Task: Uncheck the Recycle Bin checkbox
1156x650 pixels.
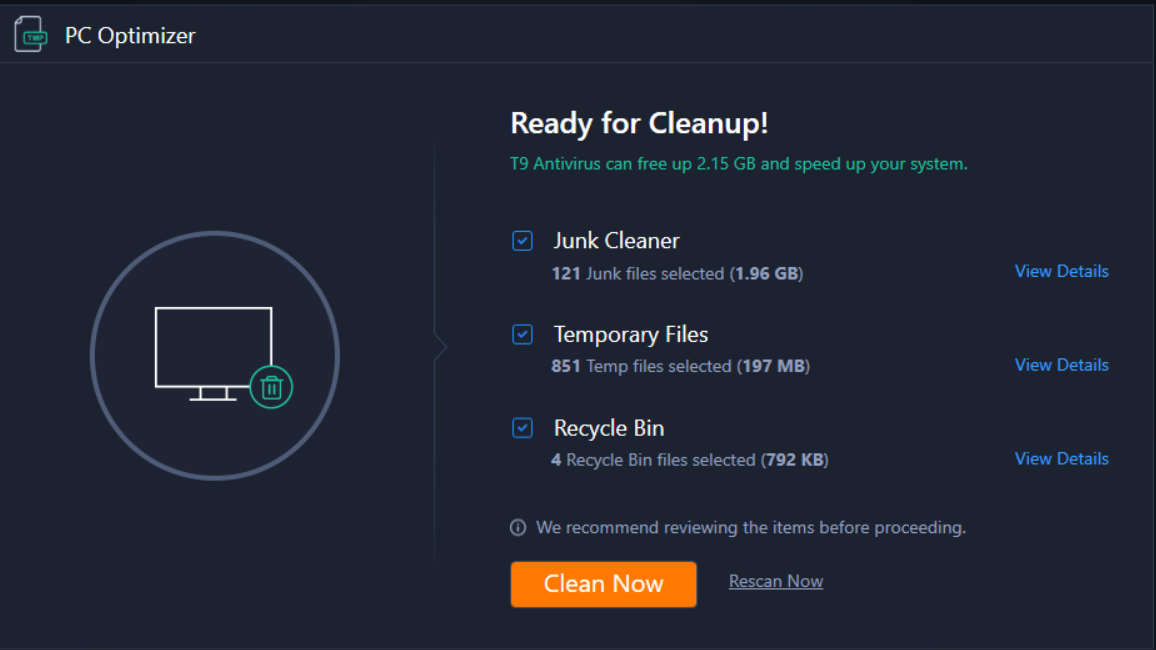Action: [522, 428]
